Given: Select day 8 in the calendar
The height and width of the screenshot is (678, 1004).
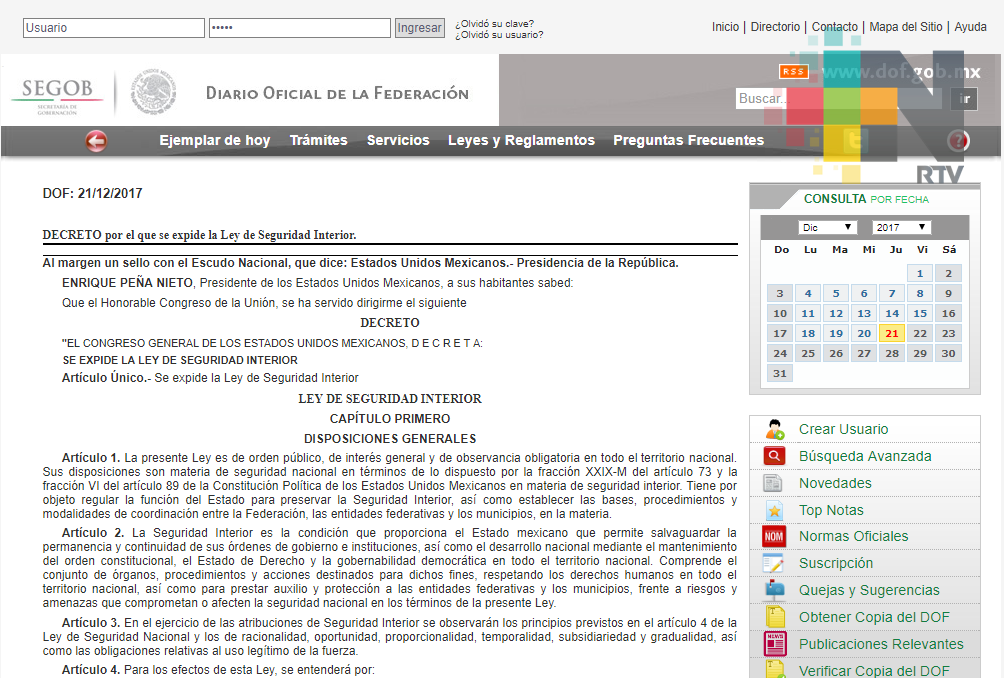Looking at the screenshot, I should click(920, 293).
